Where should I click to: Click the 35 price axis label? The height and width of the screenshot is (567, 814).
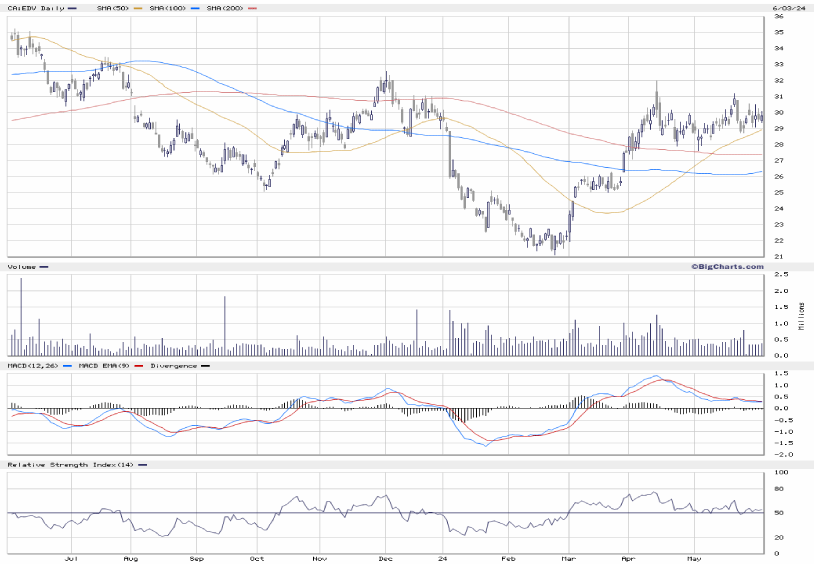click(777, 32)
